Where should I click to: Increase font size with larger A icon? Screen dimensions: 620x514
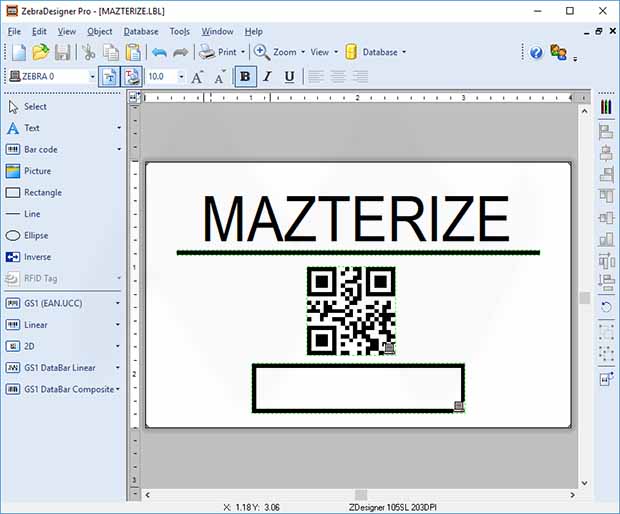click(x=197, y=77)
